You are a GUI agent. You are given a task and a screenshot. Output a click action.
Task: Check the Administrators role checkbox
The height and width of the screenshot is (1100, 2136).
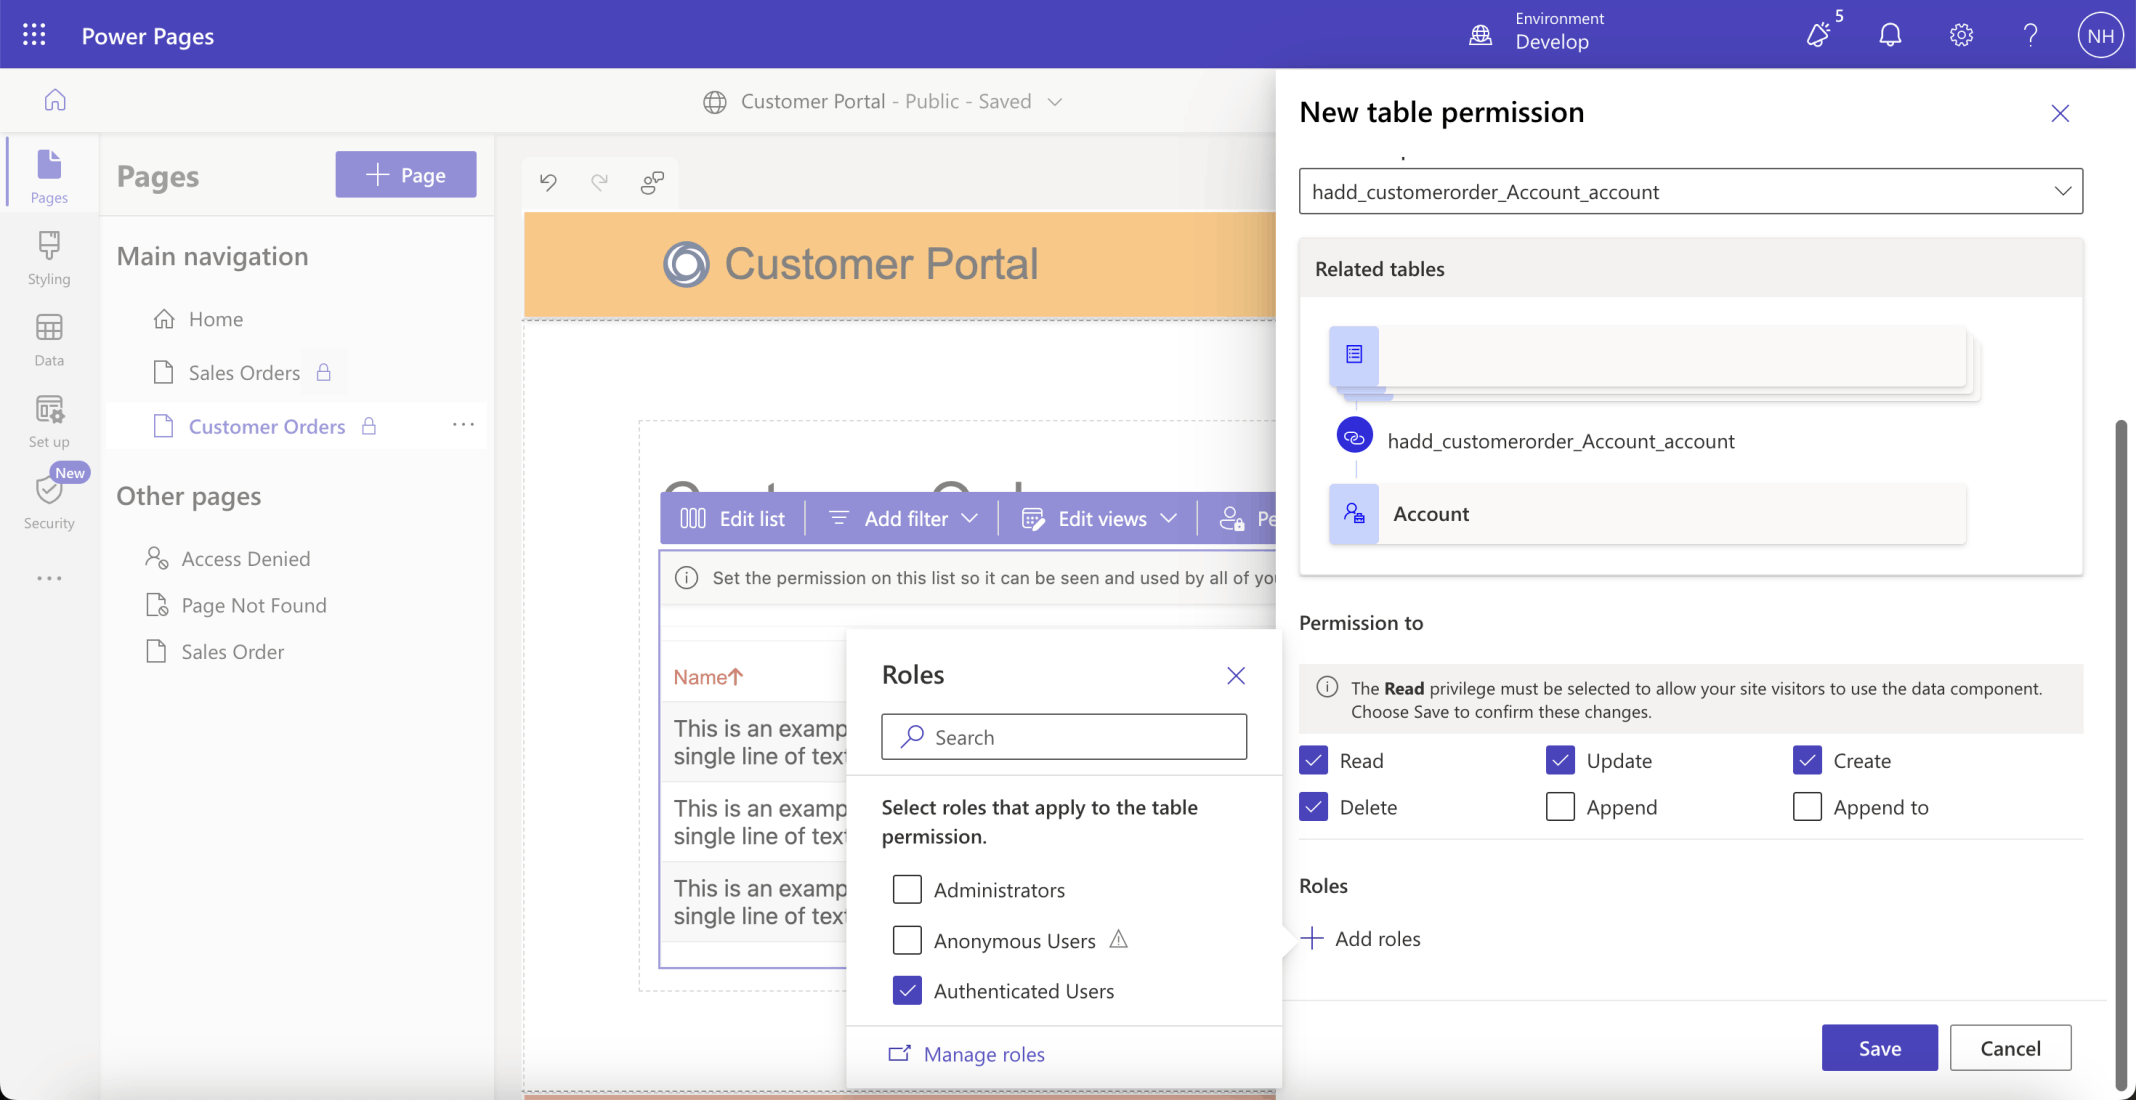pyautogui.click(x=907, y=889)
